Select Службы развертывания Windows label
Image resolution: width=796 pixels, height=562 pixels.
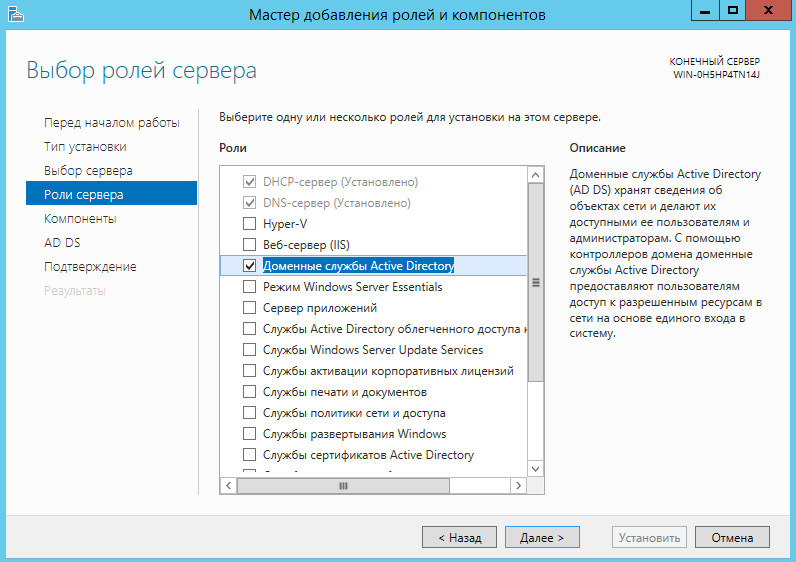(354, 434)
